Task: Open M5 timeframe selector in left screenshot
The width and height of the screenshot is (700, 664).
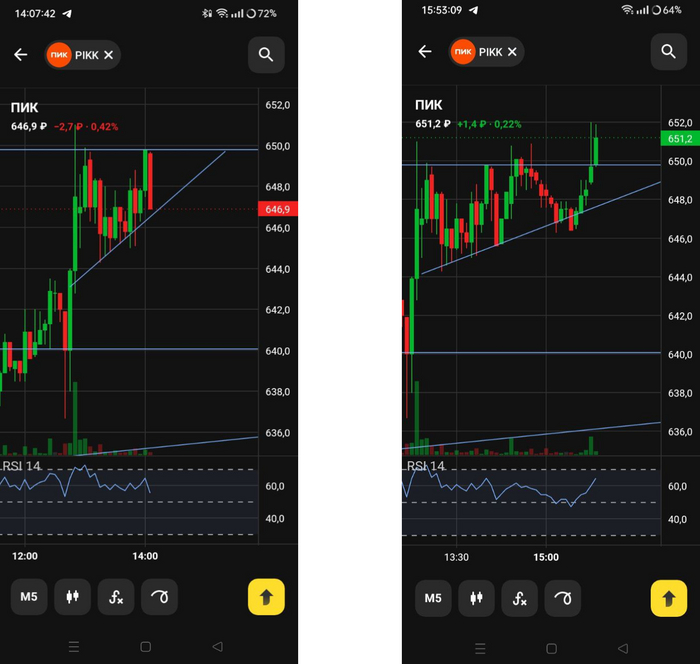Action: point(29,597)
